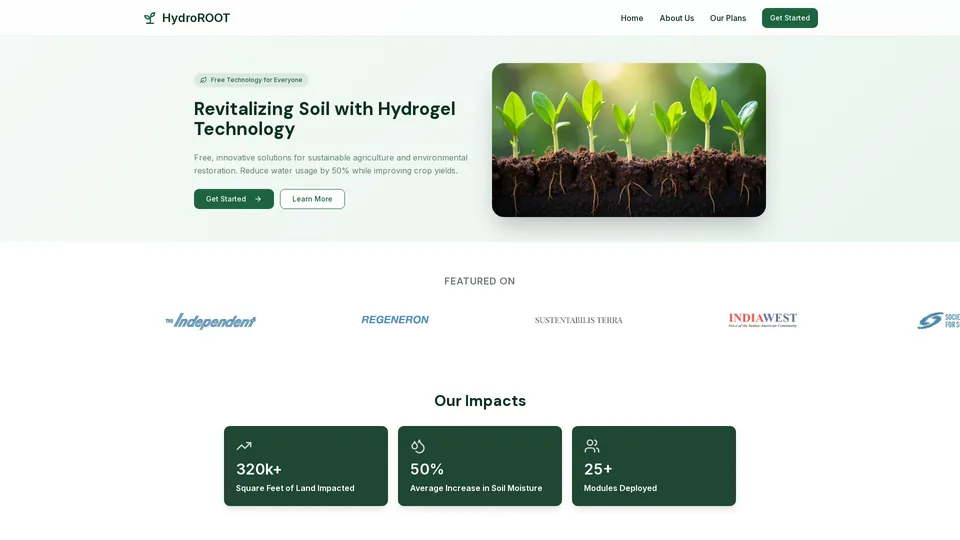Click the Society for Science logo

pyautogui.click(x=939, y=320)
